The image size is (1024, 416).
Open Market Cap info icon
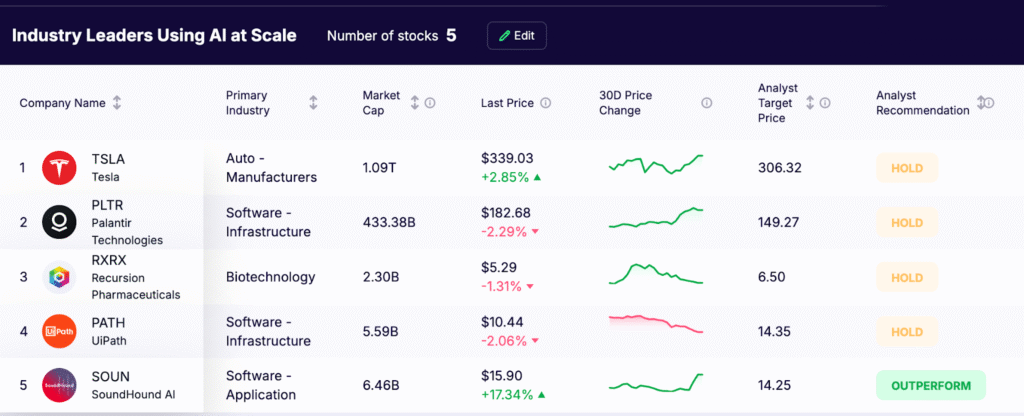pos(430,103)
